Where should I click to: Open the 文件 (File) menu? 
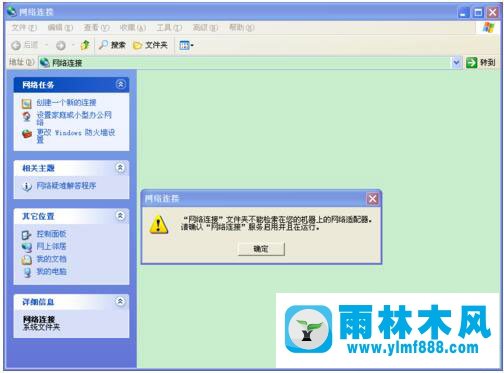pos(24,27)
